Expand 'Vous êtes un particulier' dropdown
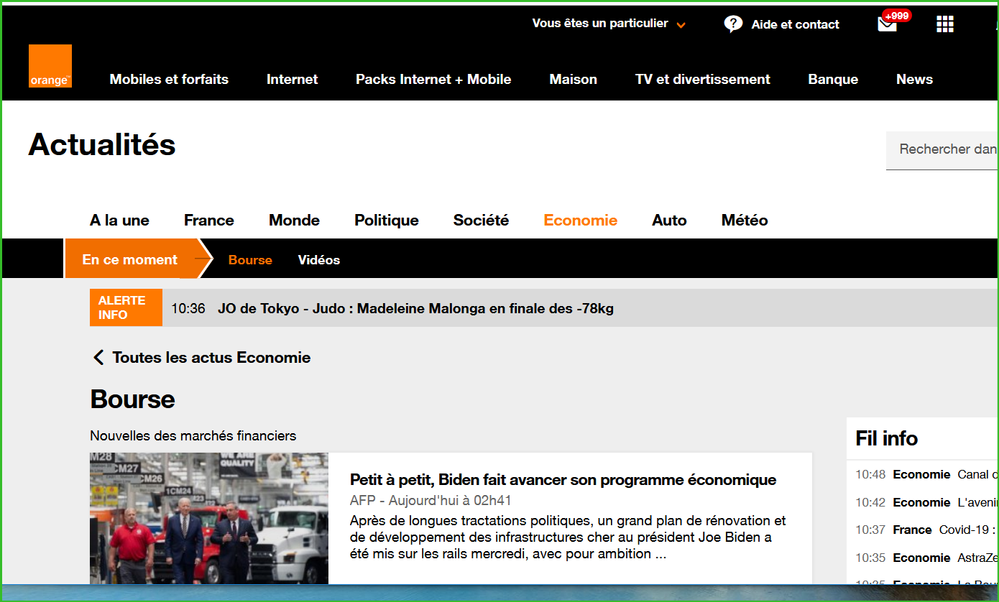999x602 pixels. point(681,25)
